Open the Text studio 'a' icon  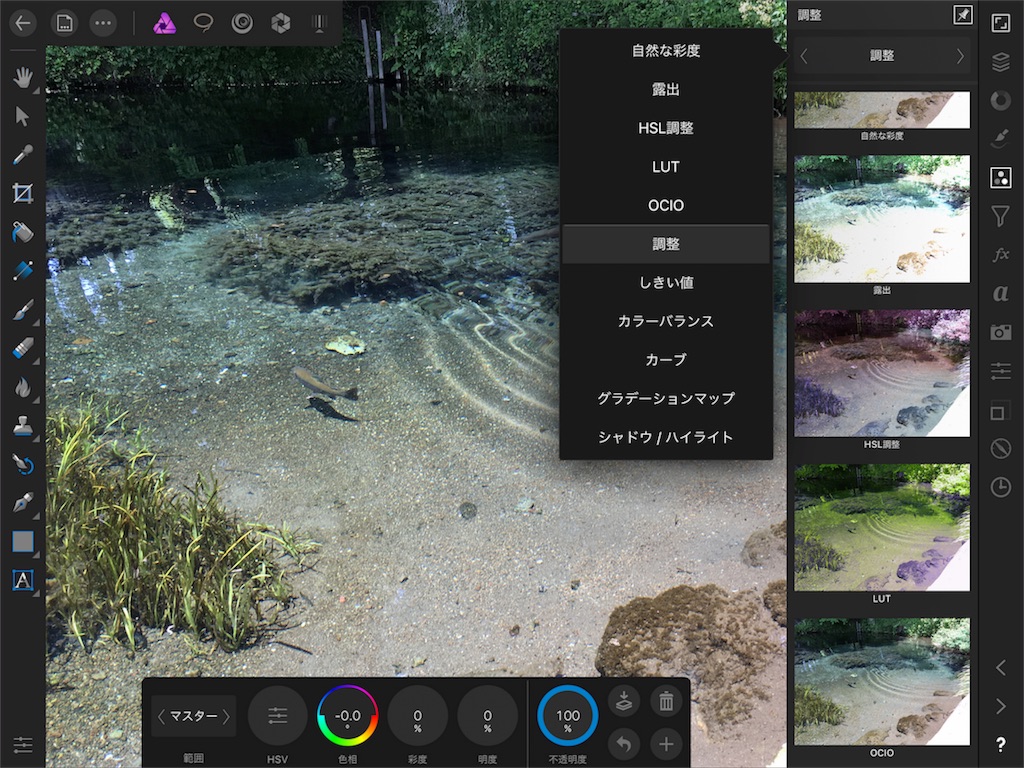pyautogui.click(x=1000, y=293)
